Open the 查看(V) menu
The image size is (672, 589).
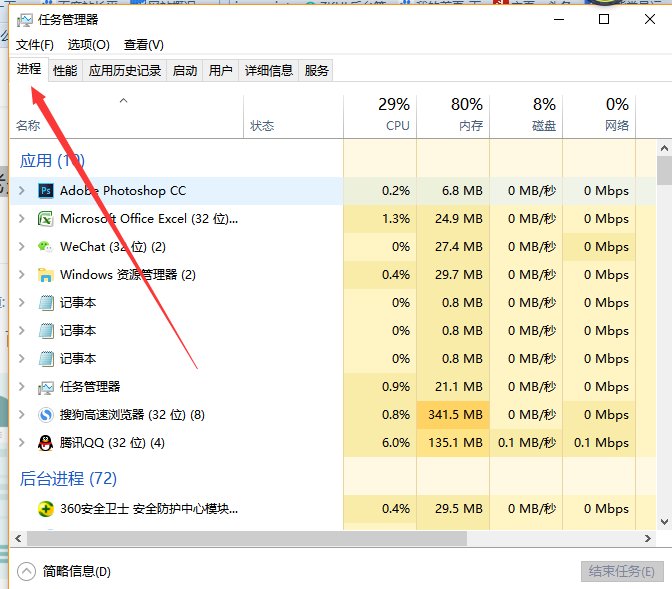pos(144,45)
